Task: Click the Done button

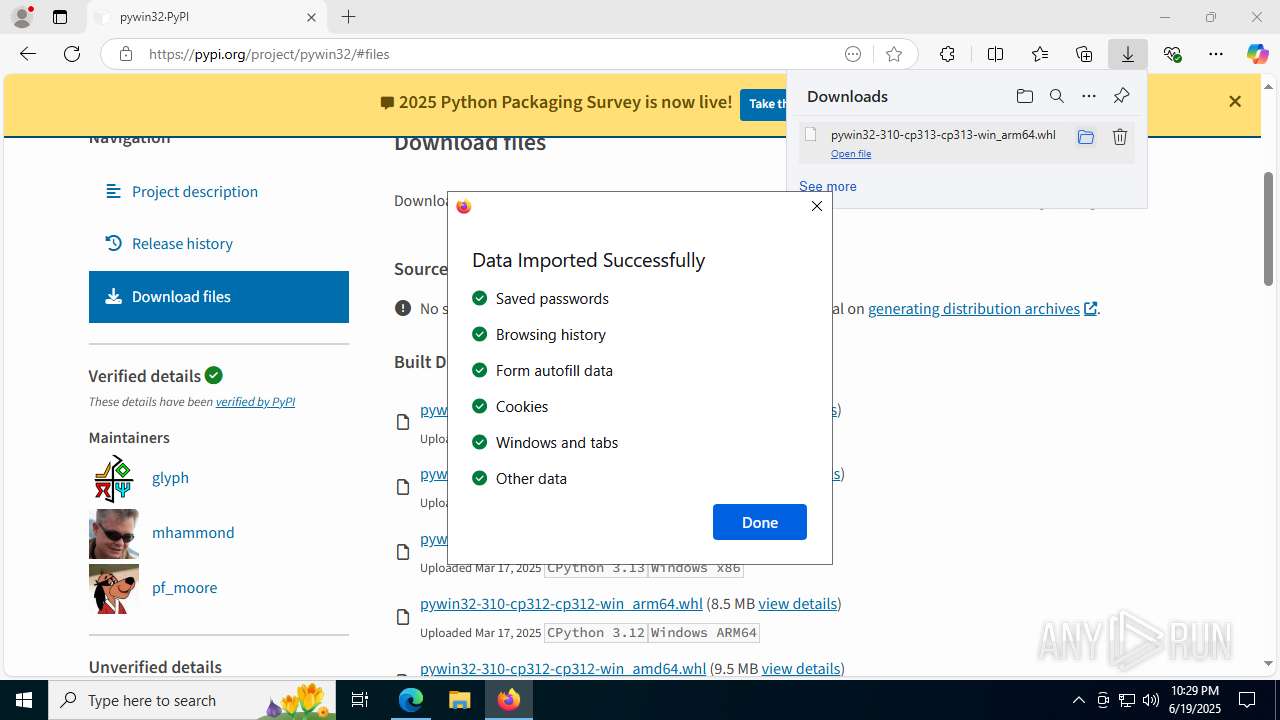Action: pos(760,522)
